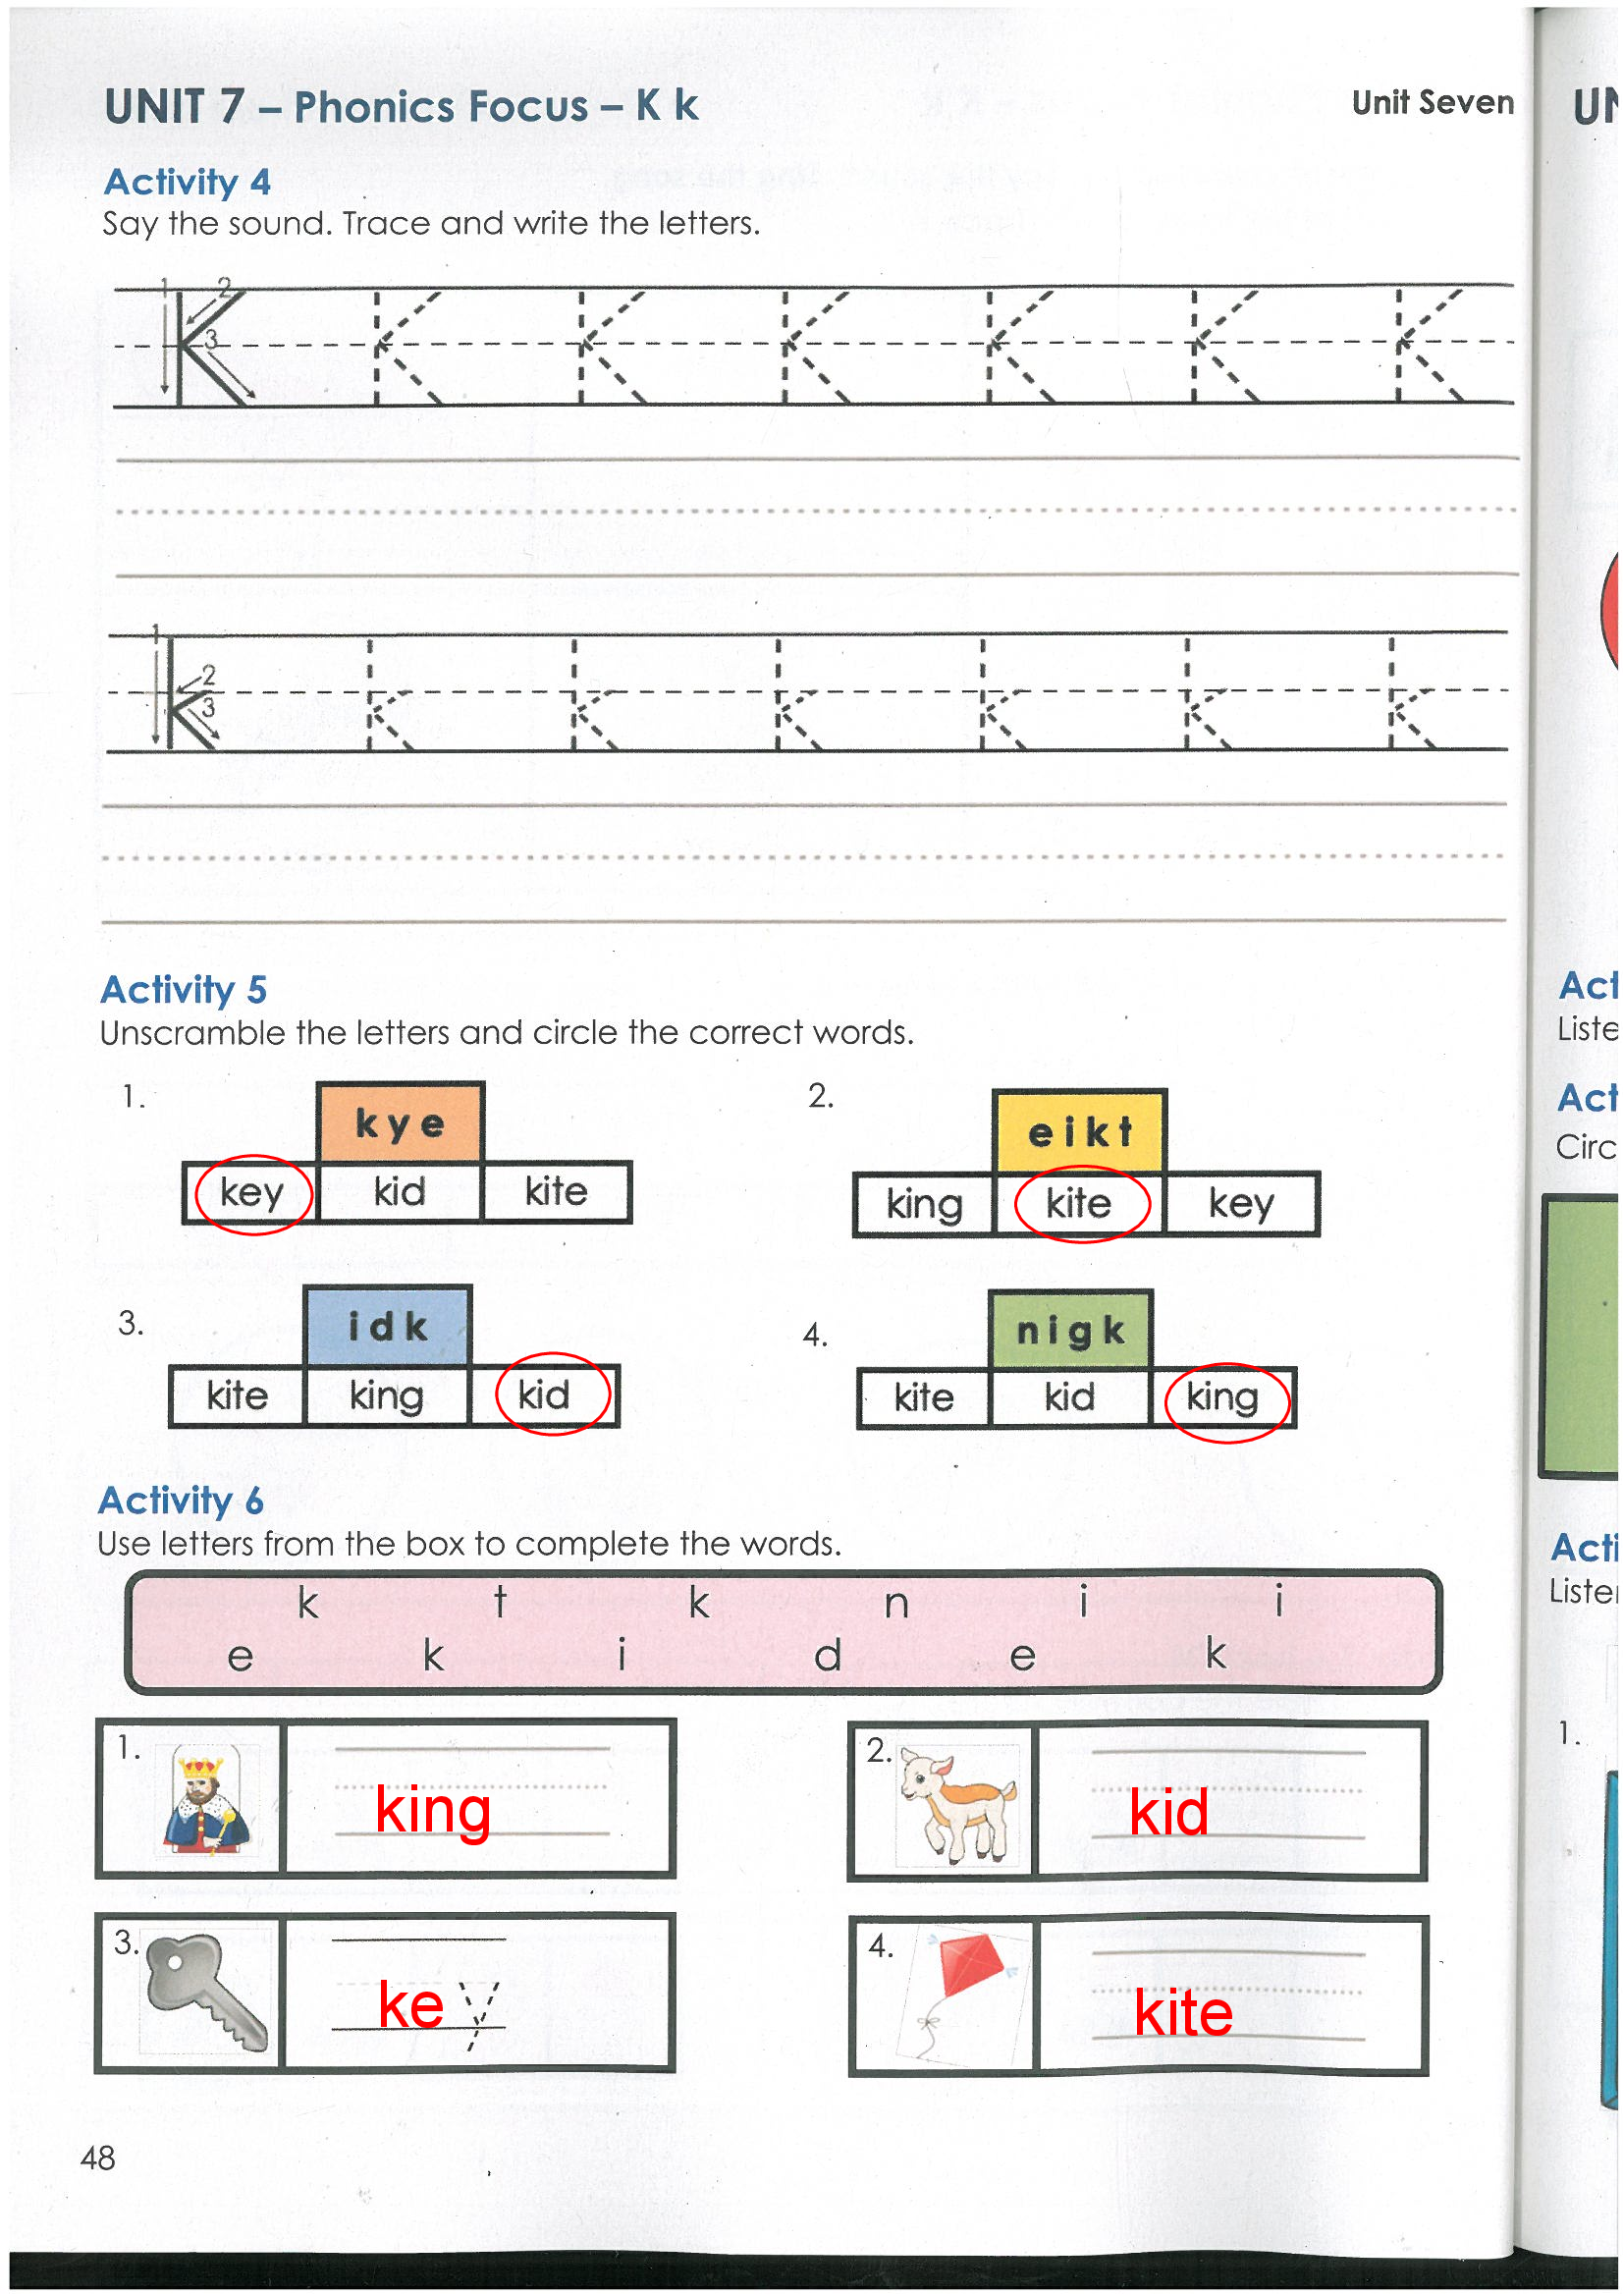Screen dimensions: 1623x2296
Task: Click the "Activity 5" heading
Action: pyautogui.click(x=184, y=990)
